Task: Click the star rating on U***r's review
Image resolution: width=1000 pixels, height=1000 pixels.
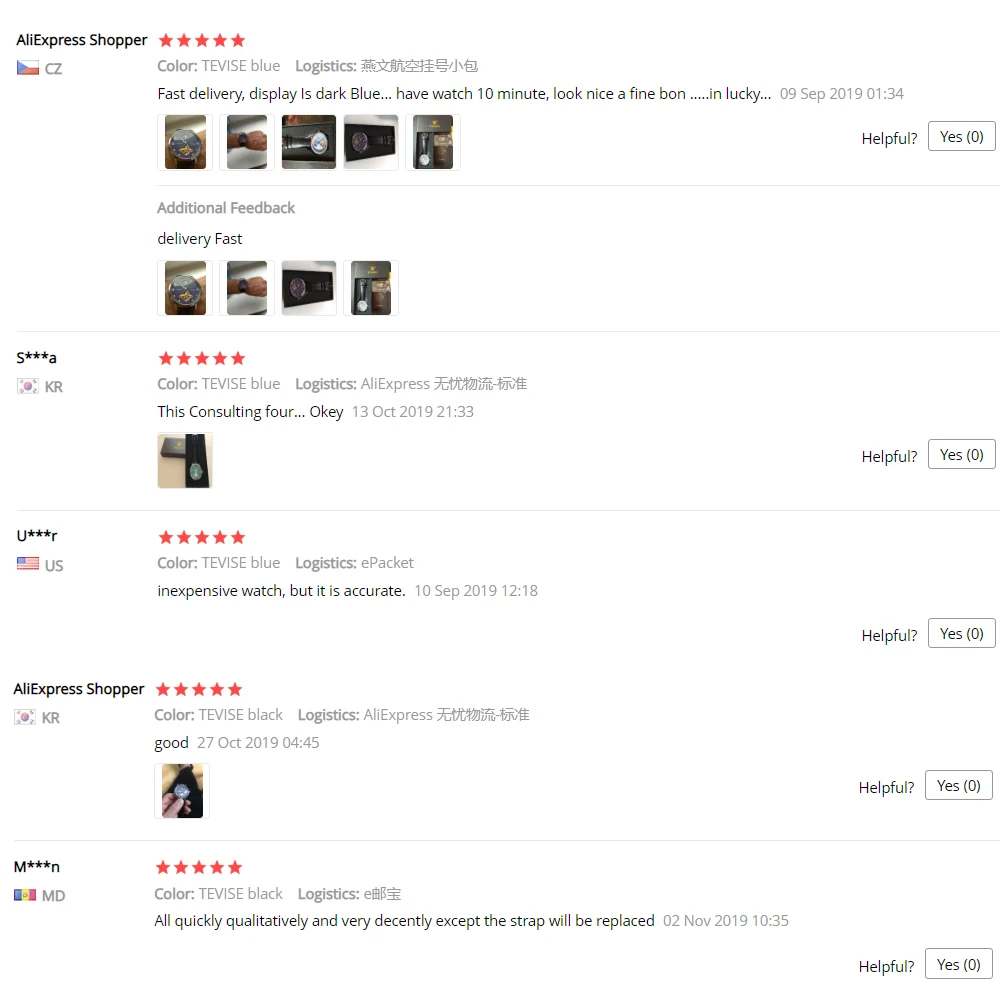Action: [202, 538]
